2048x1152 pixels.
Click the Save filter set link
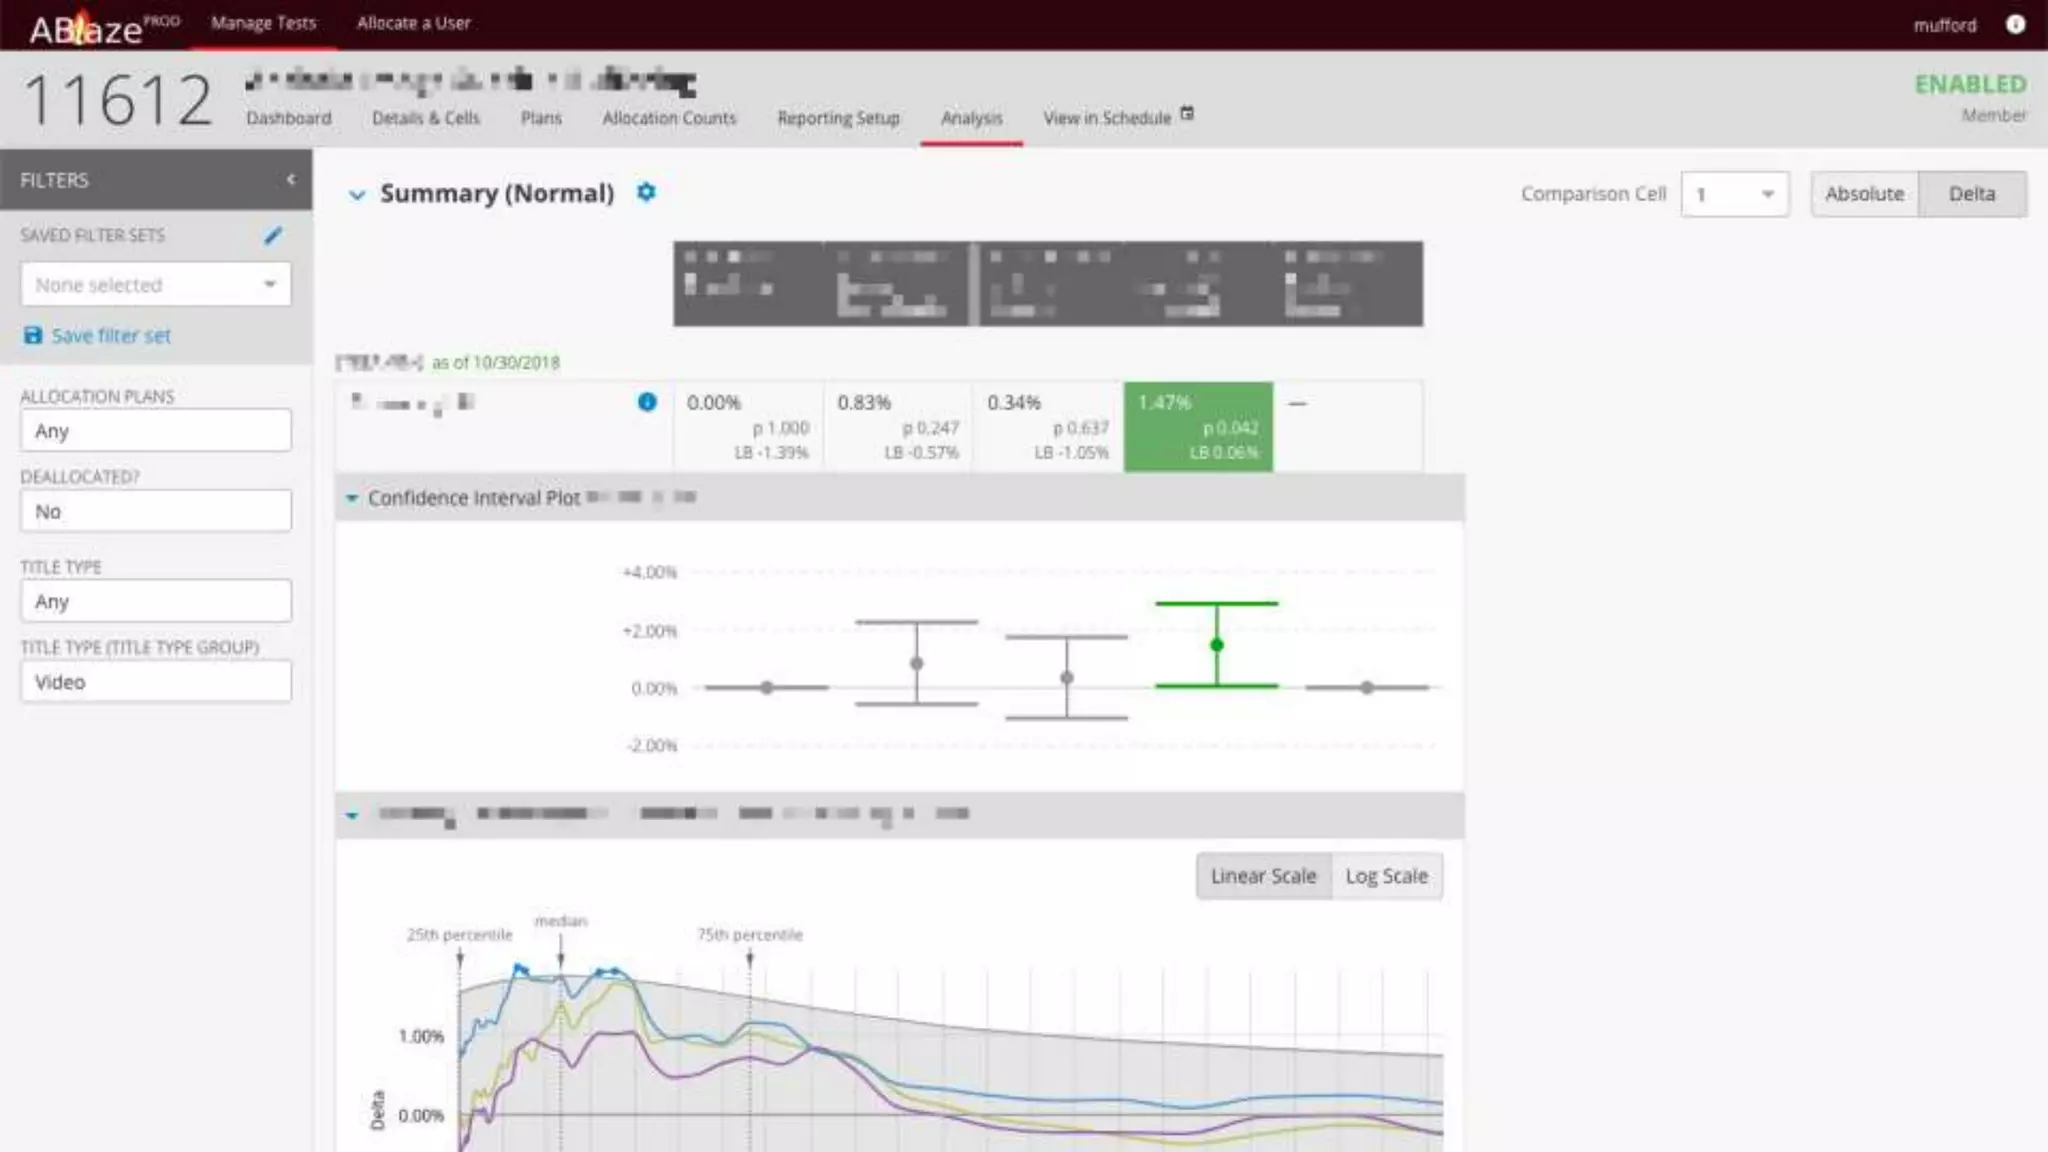(x=111, y=336)
